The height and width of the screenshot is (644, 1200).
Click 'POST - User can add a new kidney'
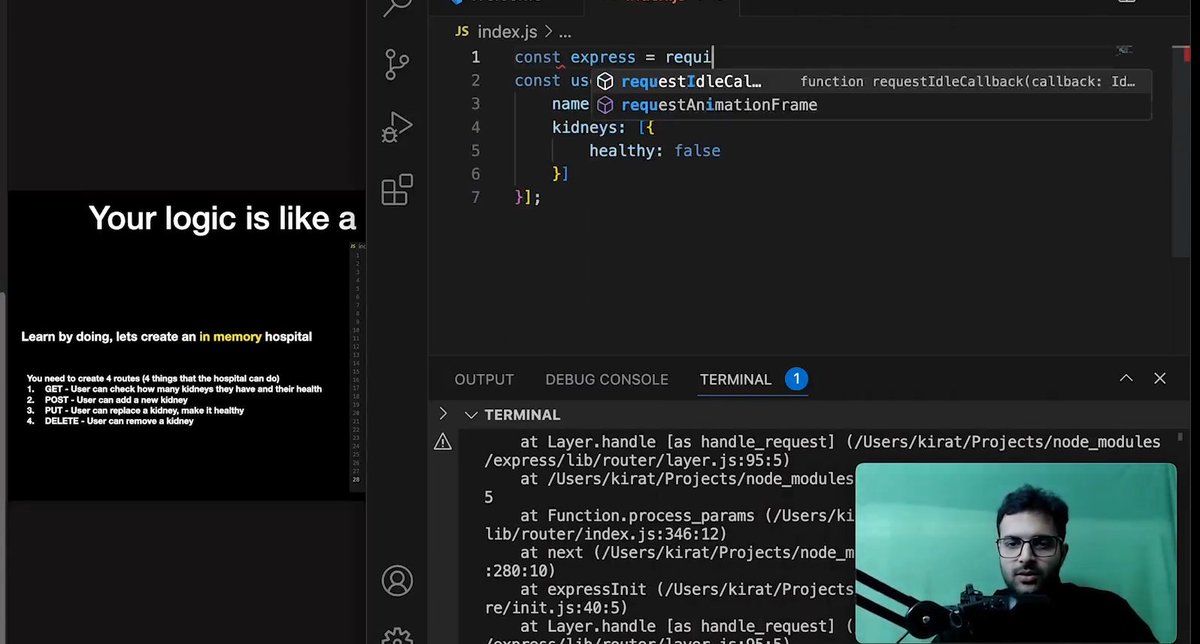[x=117, y=400]
